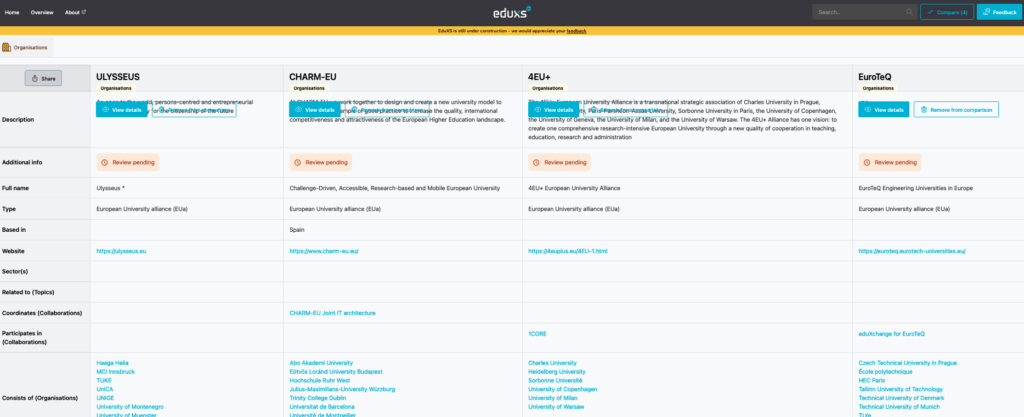Open Eötvös Loránd University Budapest link
Image resolution: width=1024 pixels, height=417 pixels.
[x=336, y=371]
